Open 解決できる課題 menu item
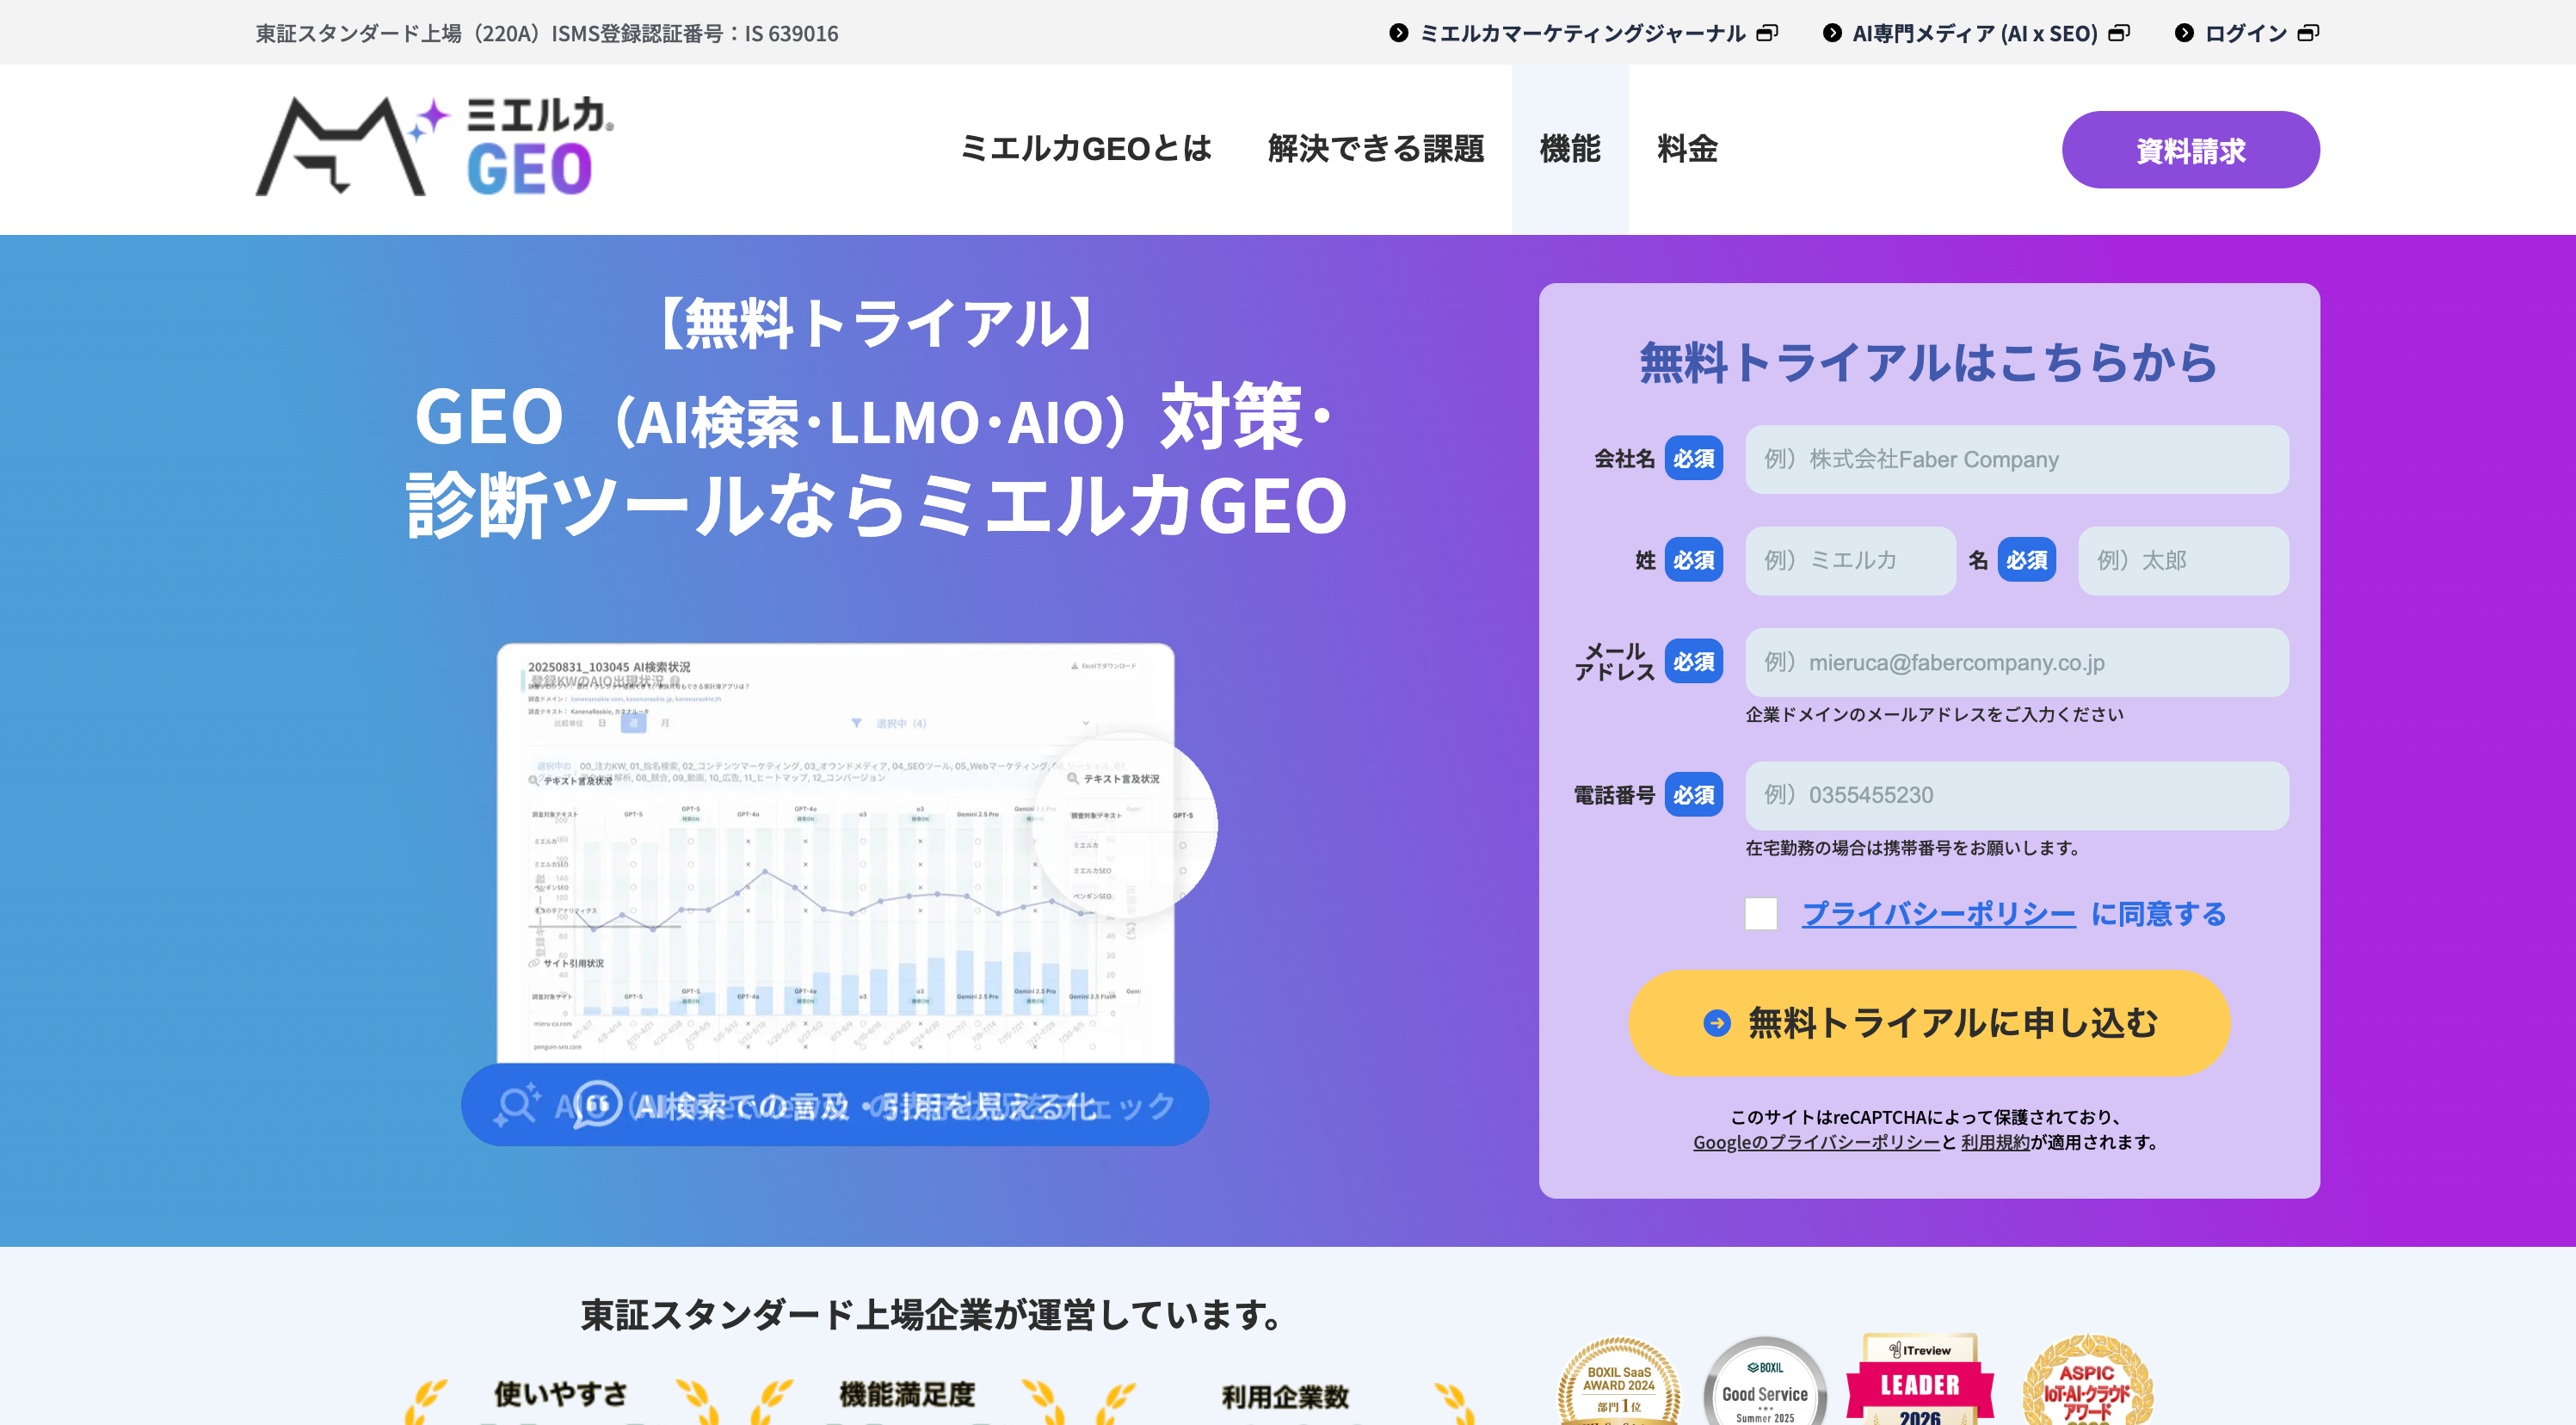 pos(1375,149)
